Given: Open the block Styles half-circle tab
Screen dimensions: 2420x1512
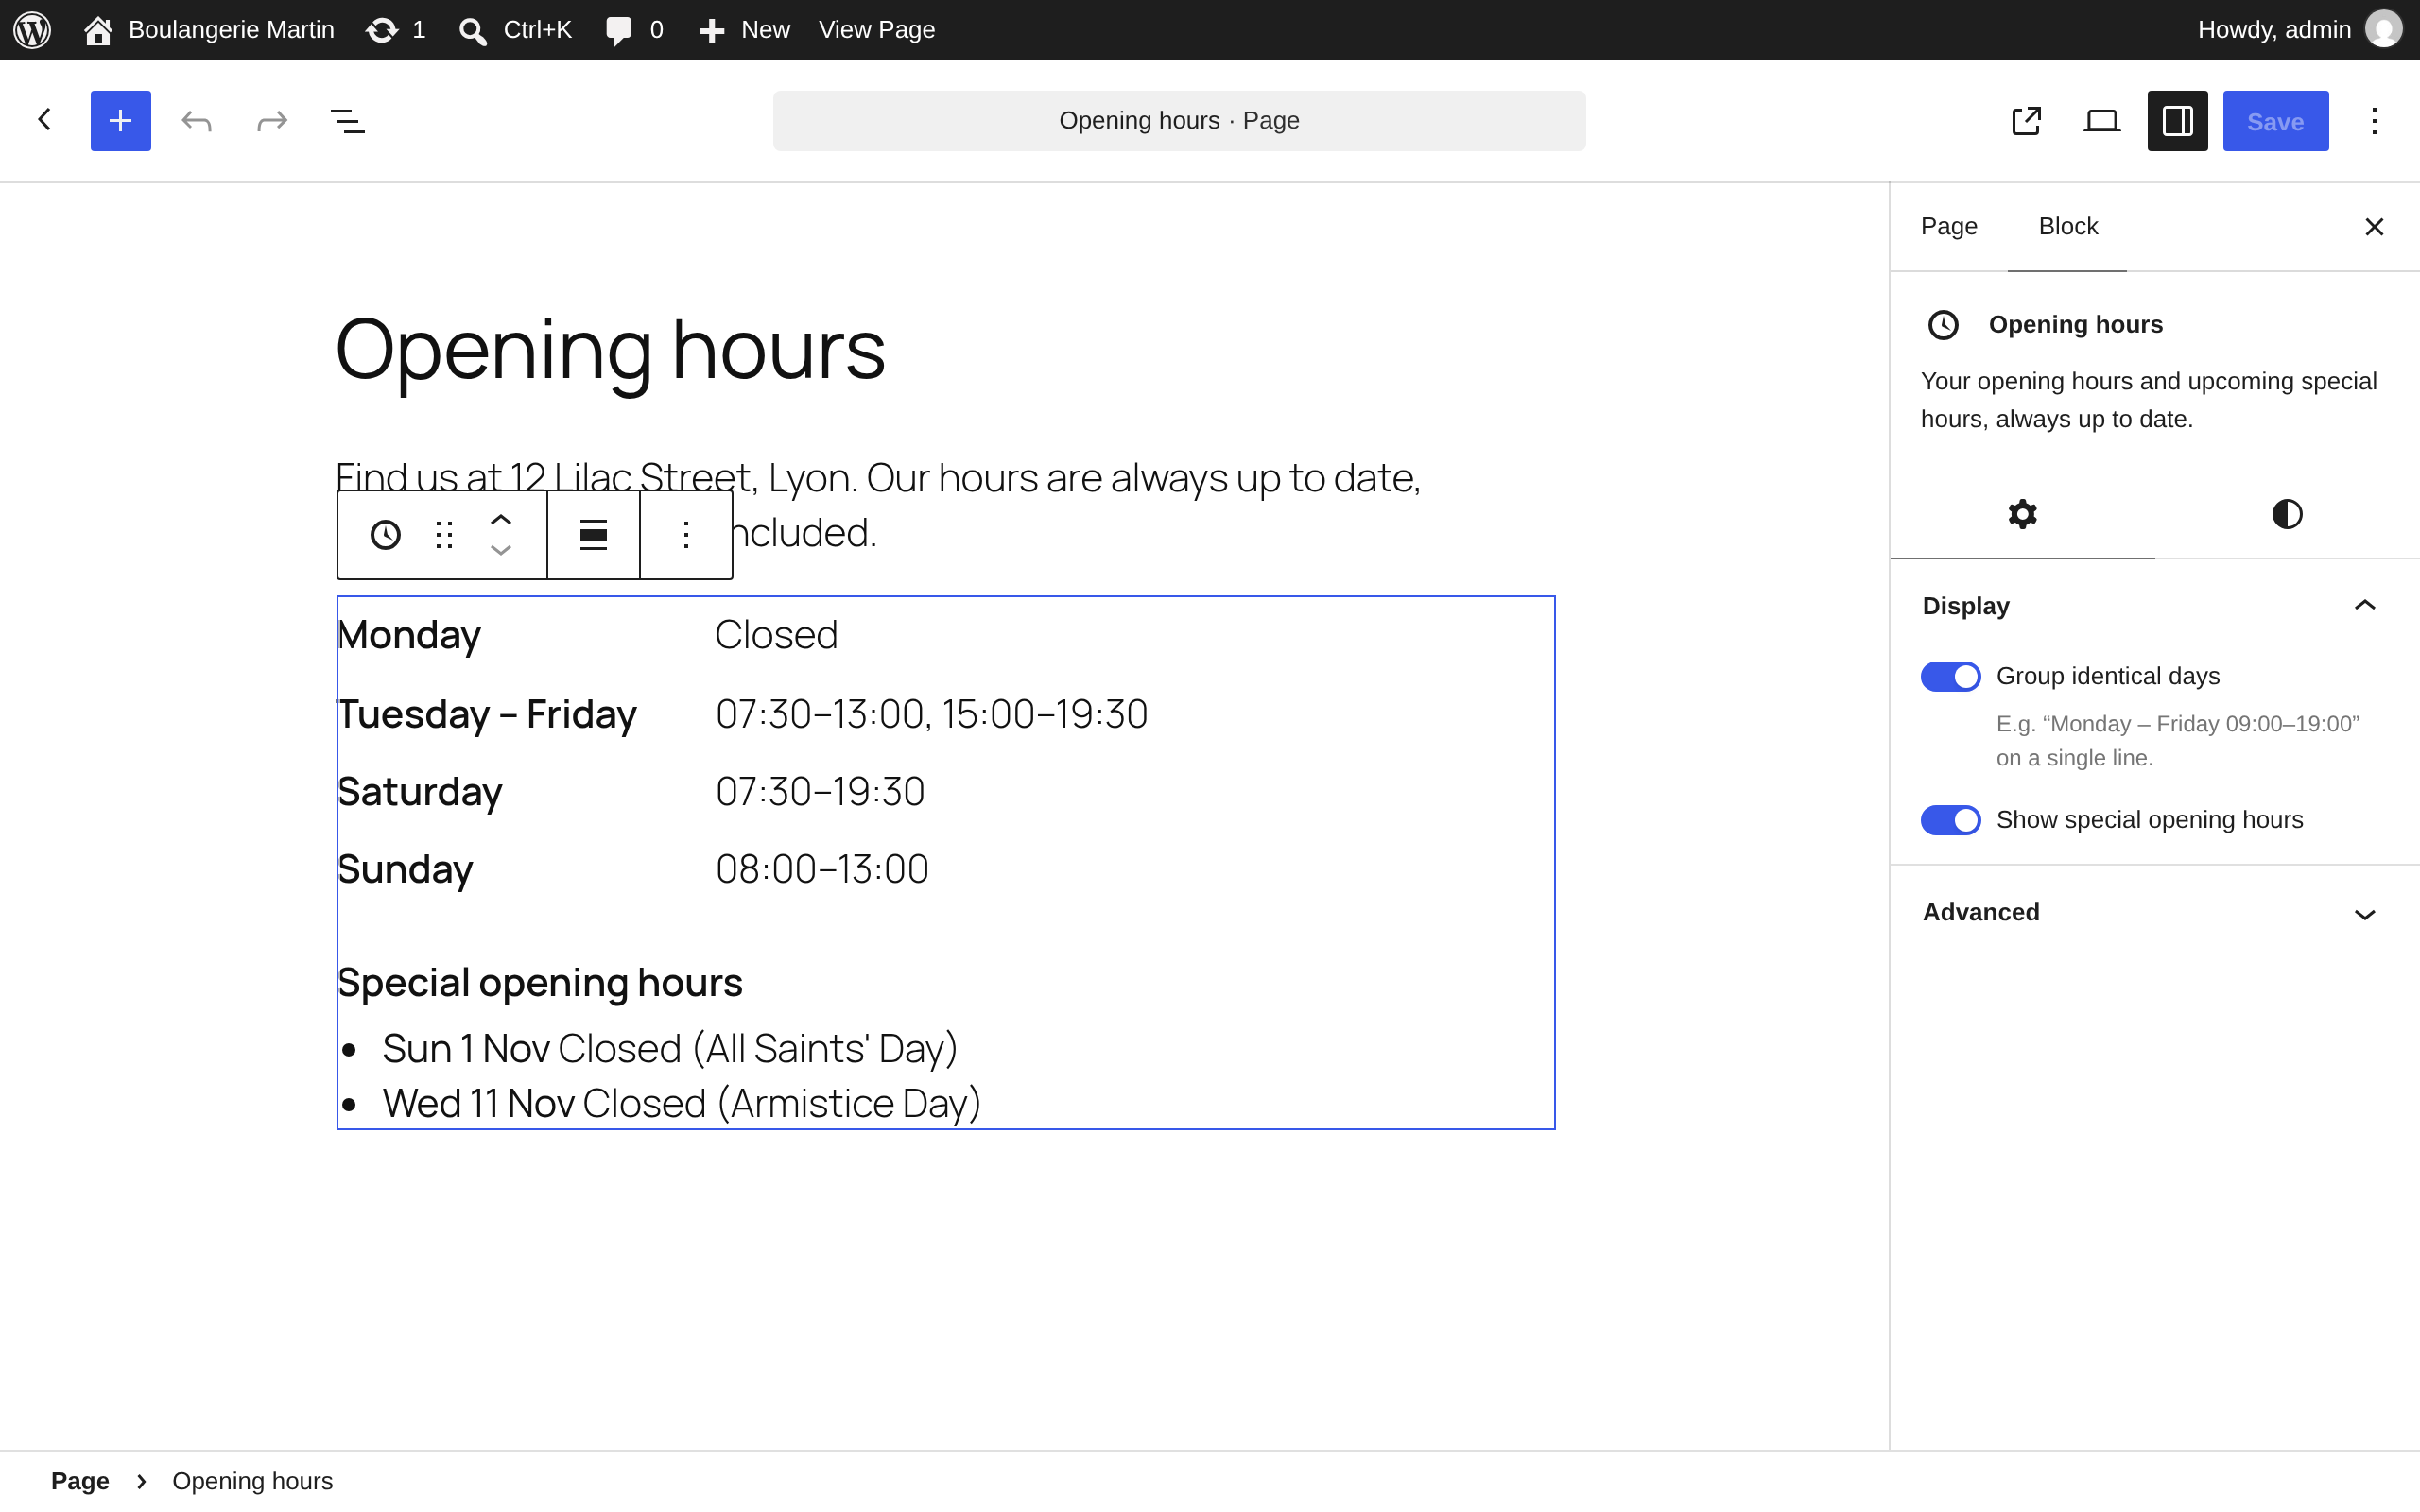Looking at the screenshot, I should (2287, 514).
